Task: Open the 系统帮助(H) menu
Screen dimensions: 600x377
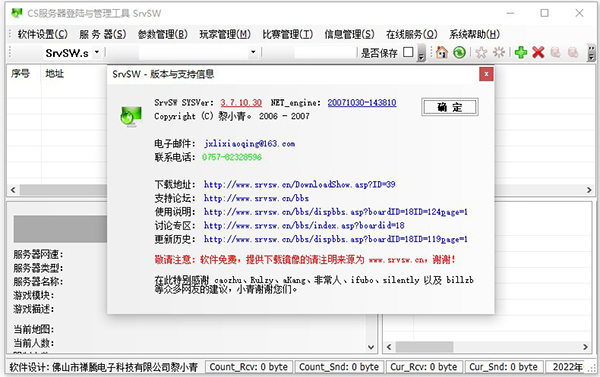Action: pyautogui.click(x=474, y=34)
